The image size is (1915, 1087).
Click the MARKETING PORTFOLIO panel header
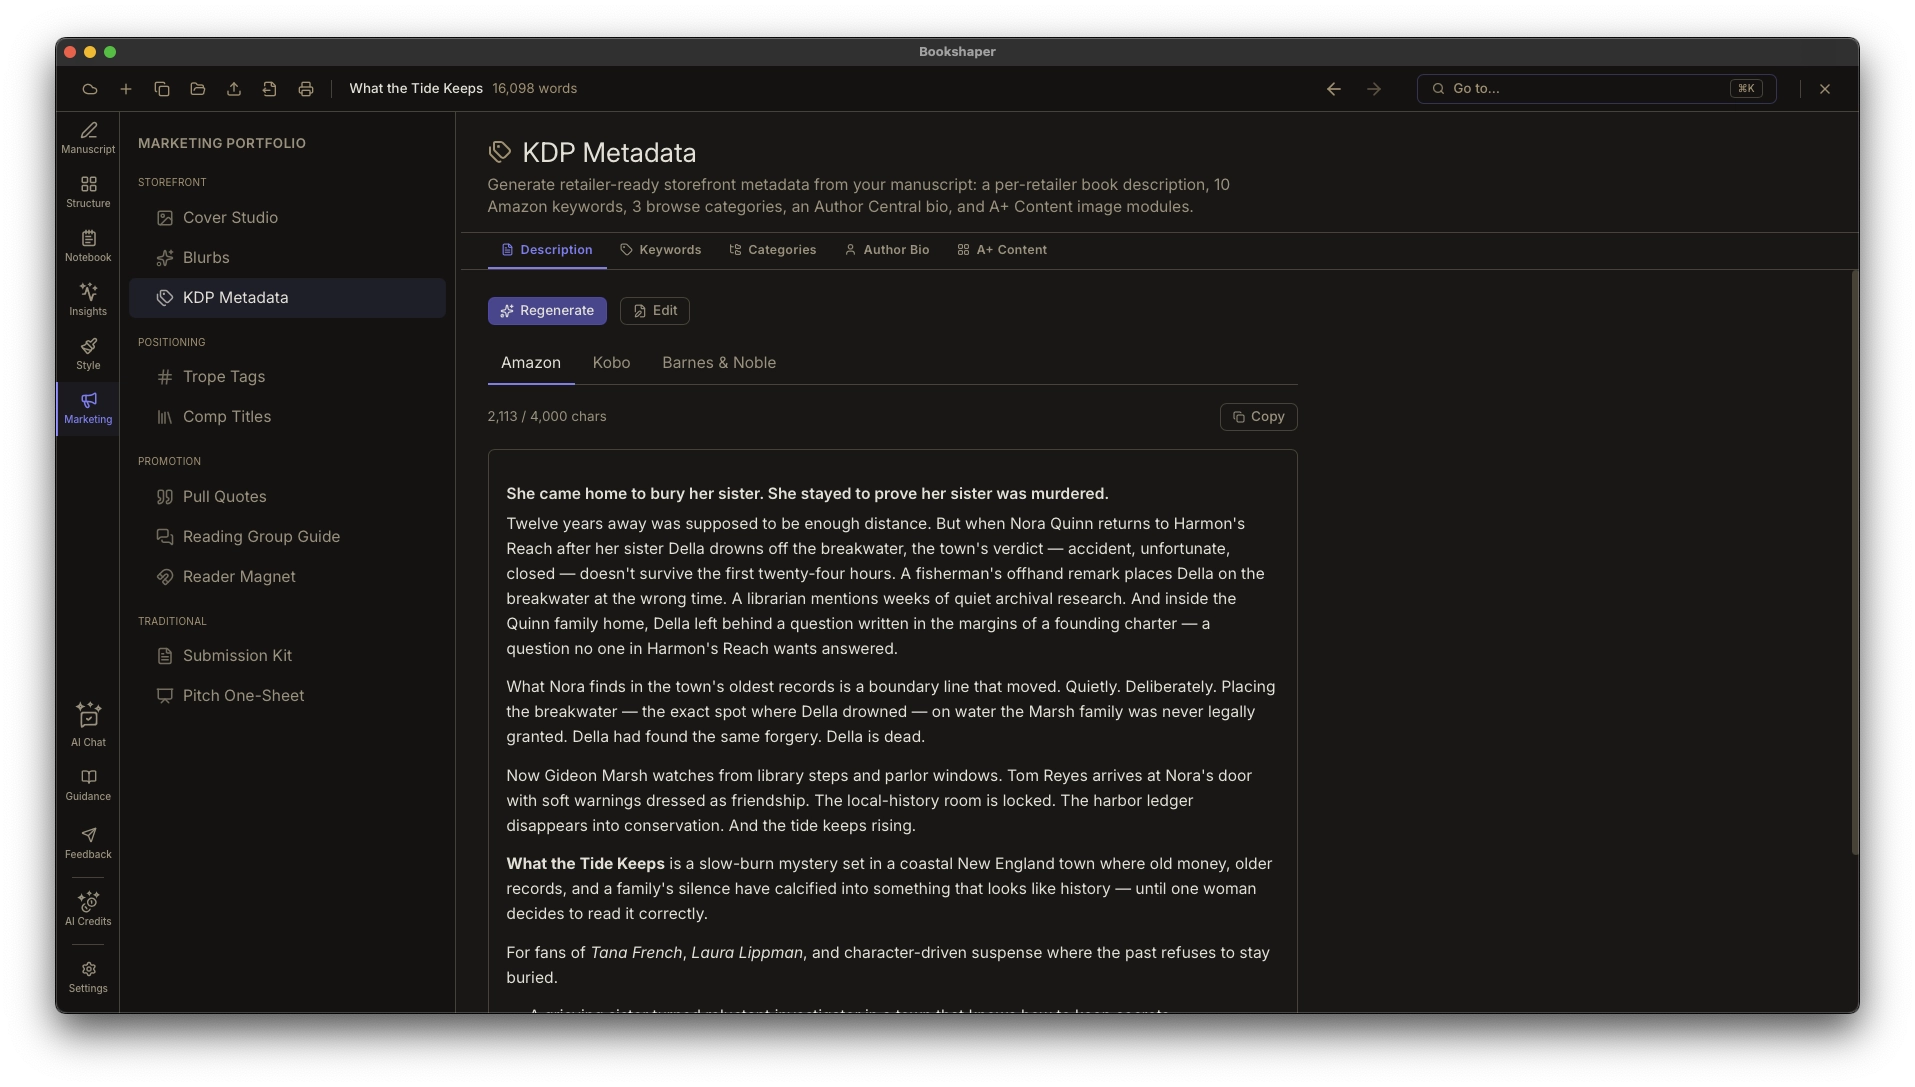coord(222,144)
